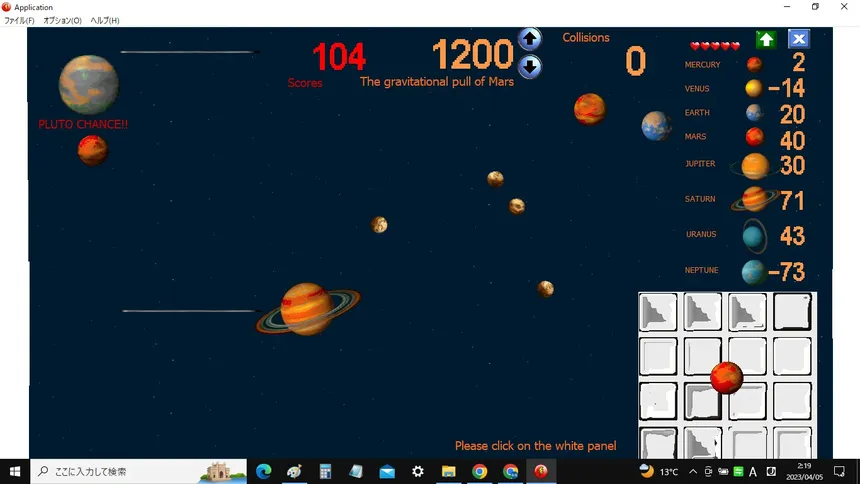
Task: Click the gravitational pull value 1200
Action: [x=472, y=55]
